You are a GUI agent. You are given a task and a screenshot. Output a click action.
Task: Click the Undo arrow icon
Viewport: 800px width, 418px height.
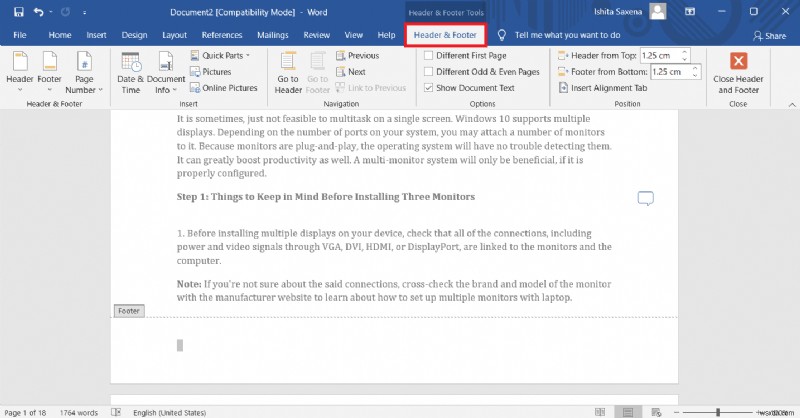coord(38,12)
